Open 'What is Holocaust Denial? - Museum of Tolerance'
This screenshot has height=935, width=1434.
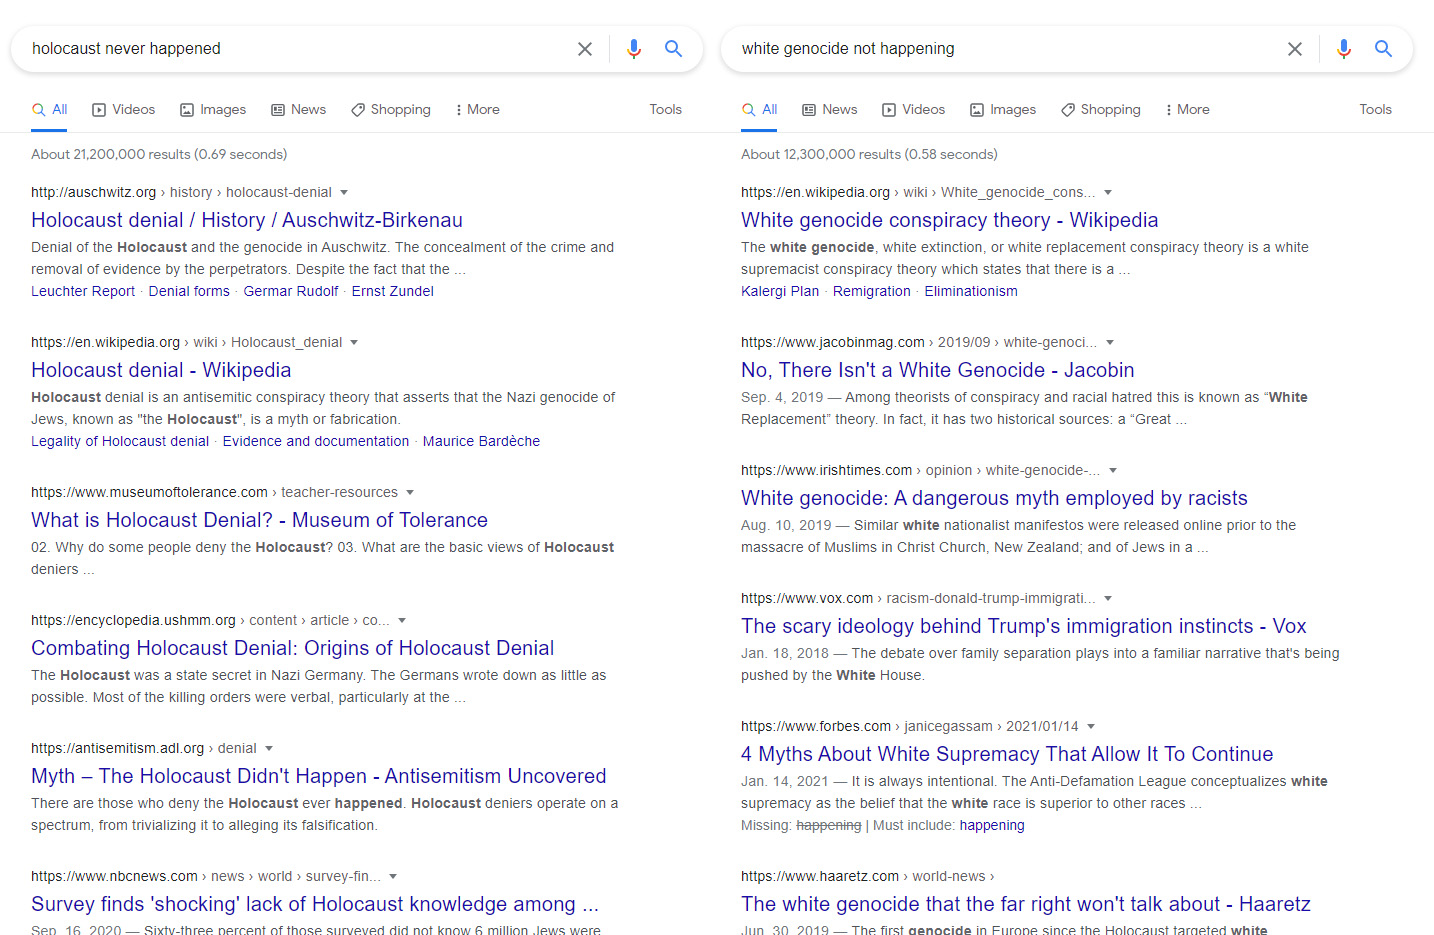click(259, 520)
